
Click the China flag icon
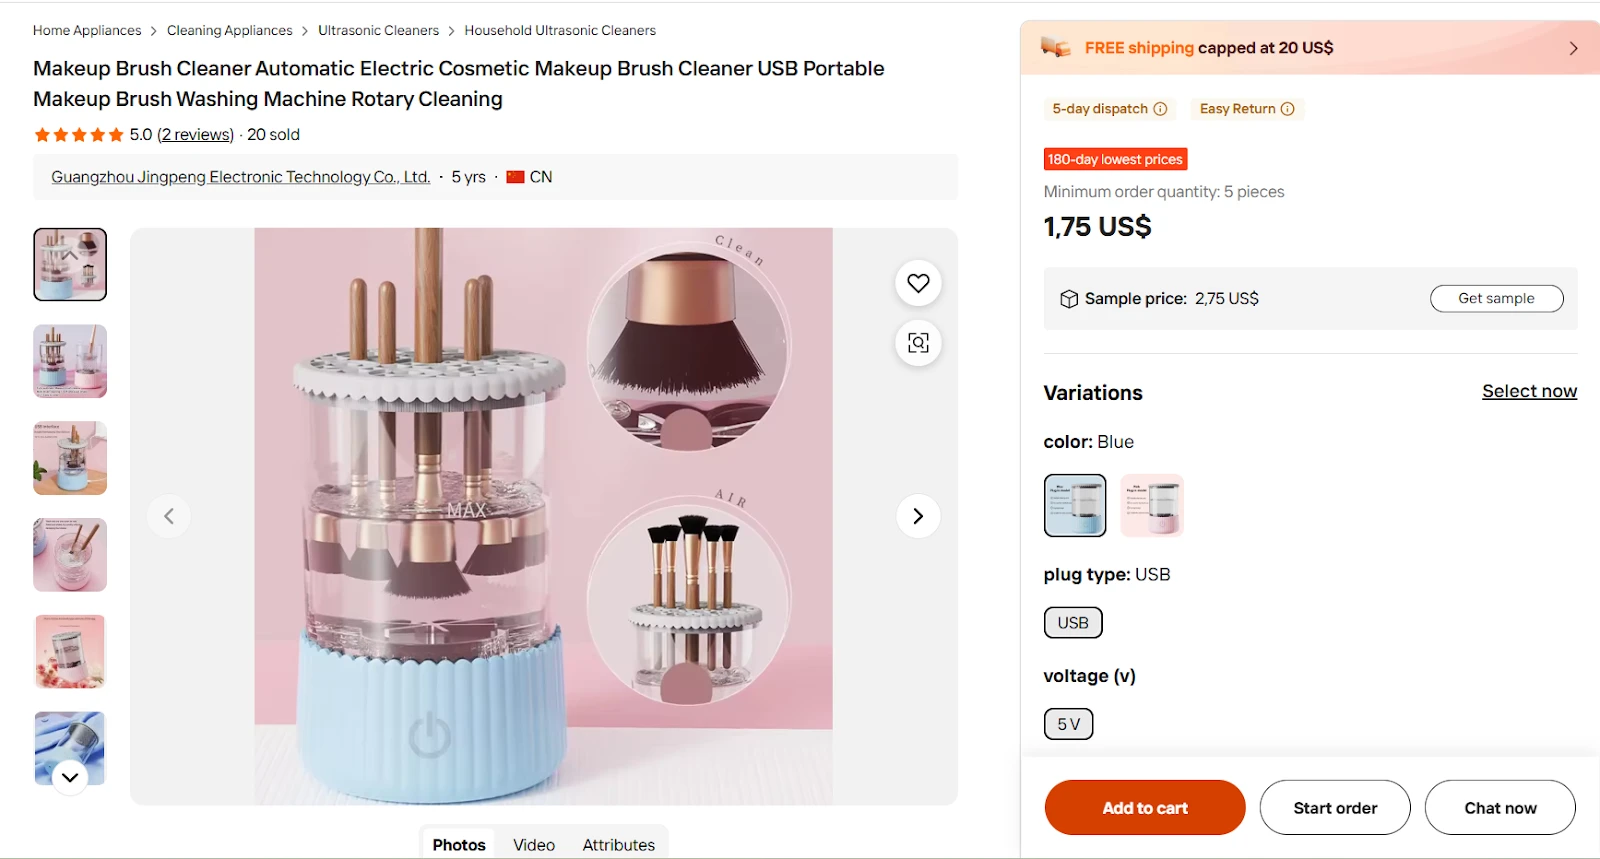pyautogui.click(x=515, y=177)
